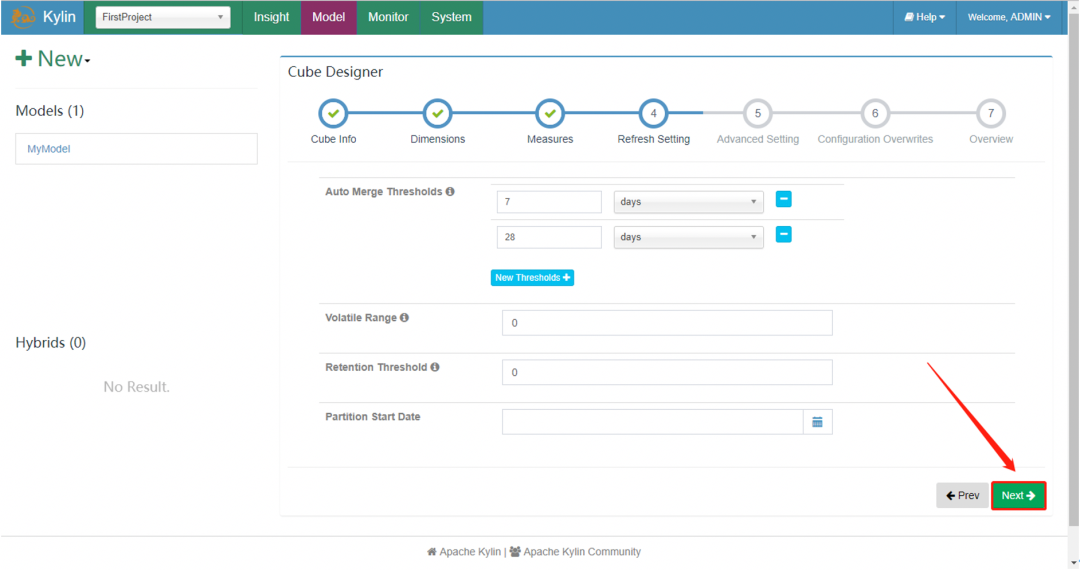
Task: Click the threshold field containing 28
Action: coord(549,237)
